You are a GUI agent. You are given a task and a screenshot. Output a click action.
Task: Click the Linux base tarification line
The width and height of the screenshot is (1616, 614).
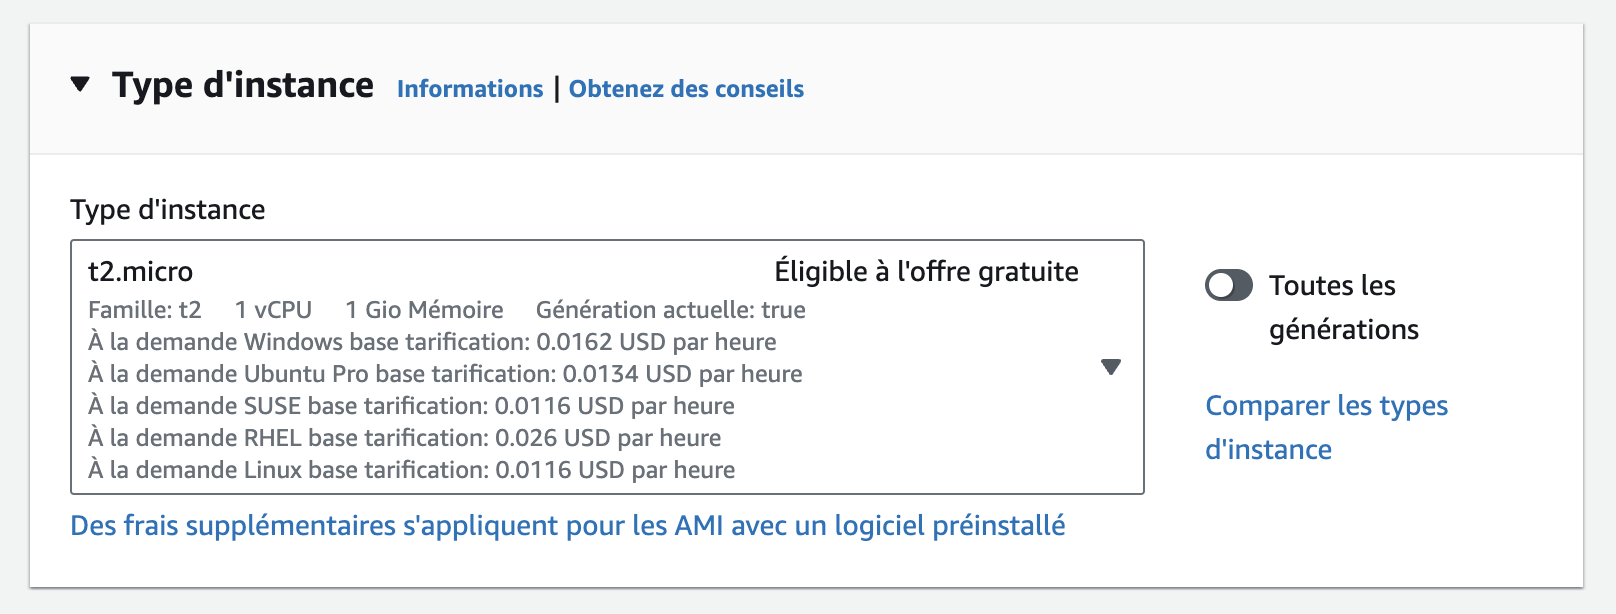point(411,470)
